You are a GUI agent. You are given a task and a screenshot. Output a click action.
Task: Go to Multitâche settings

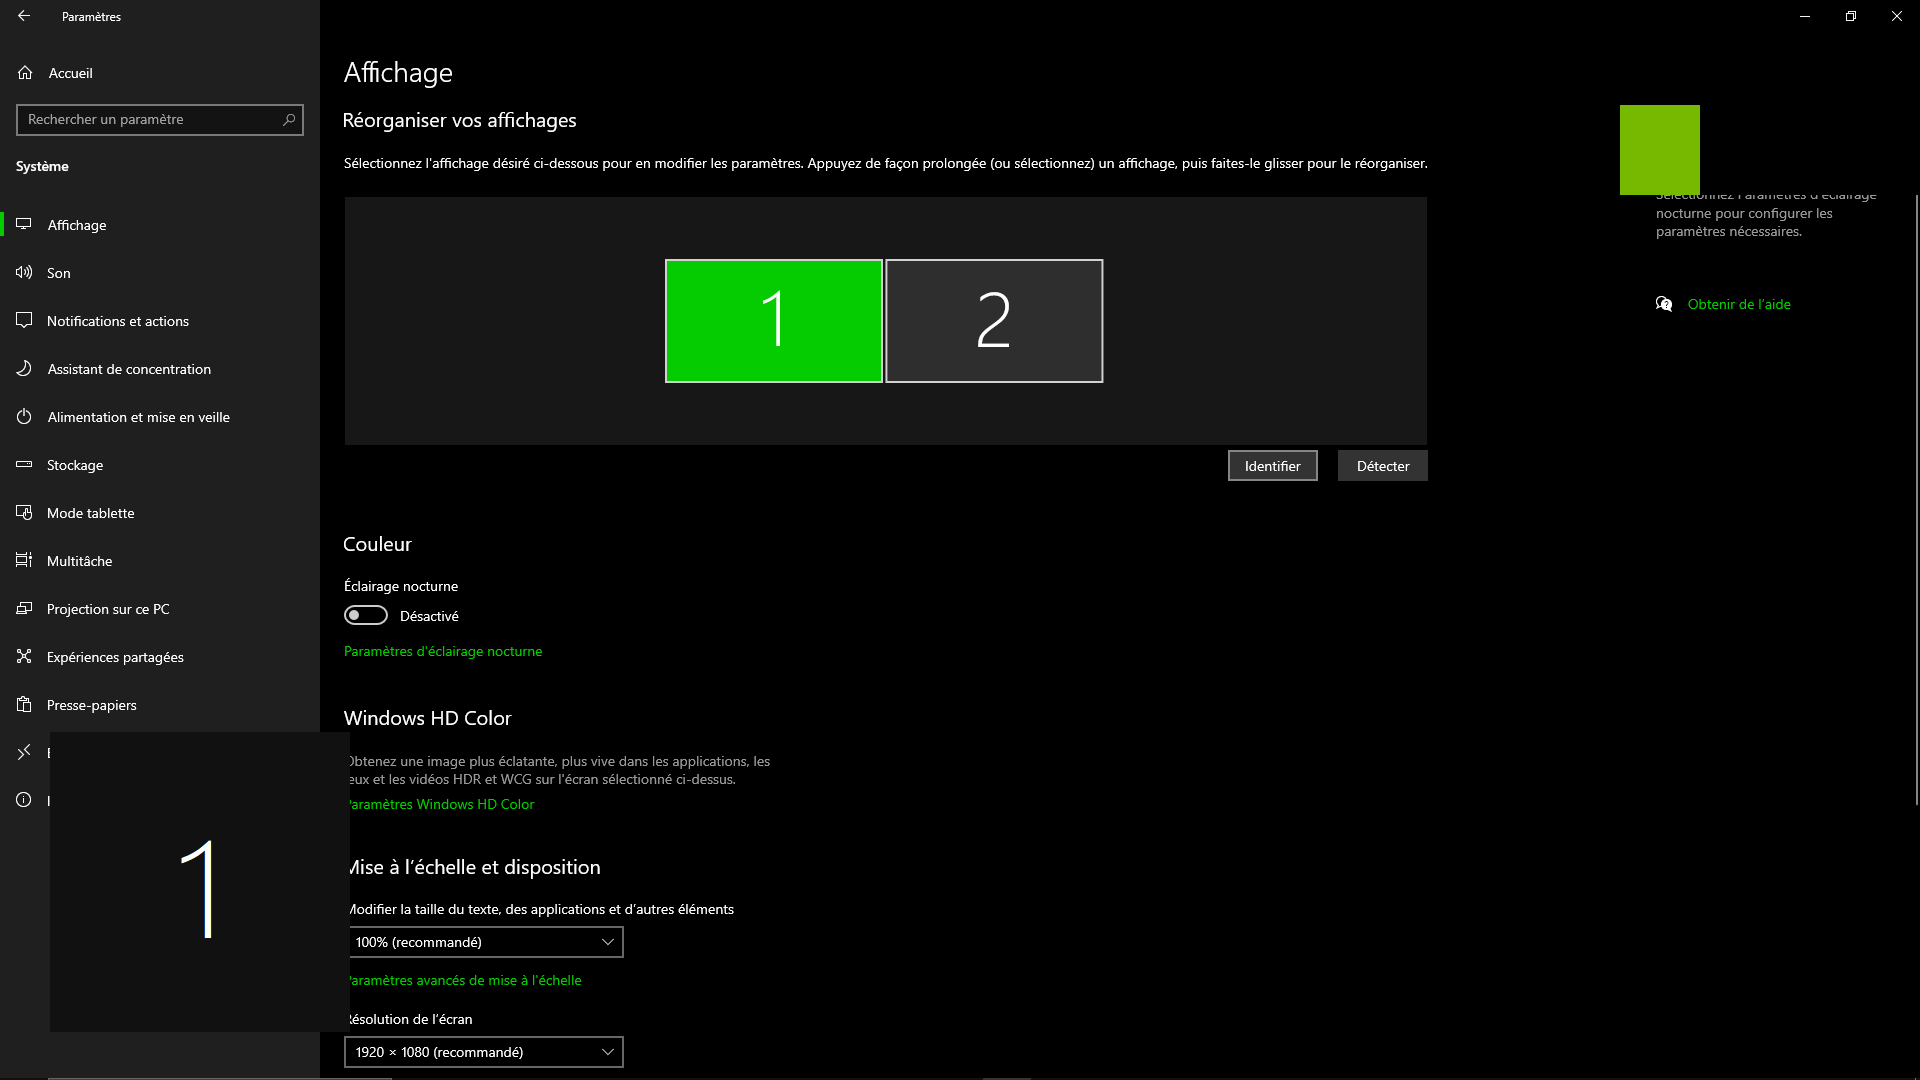[79, 561]
